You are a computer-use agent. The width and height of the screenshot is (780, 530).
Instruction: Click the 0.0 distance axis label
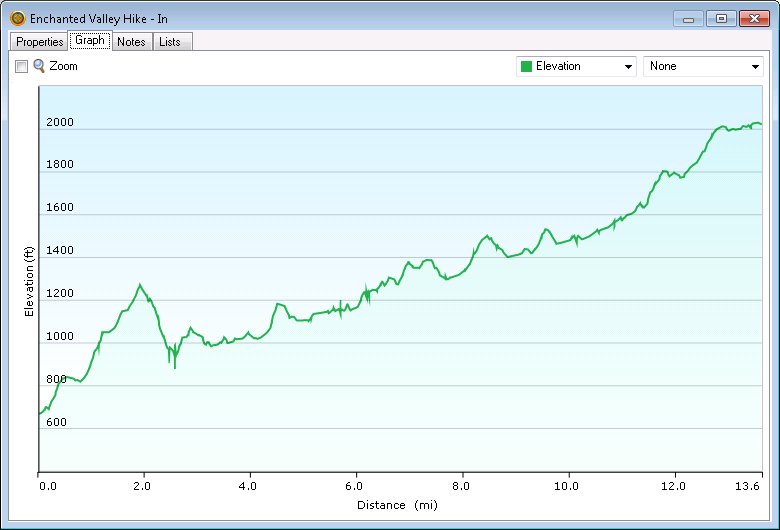tap(48, 486)
